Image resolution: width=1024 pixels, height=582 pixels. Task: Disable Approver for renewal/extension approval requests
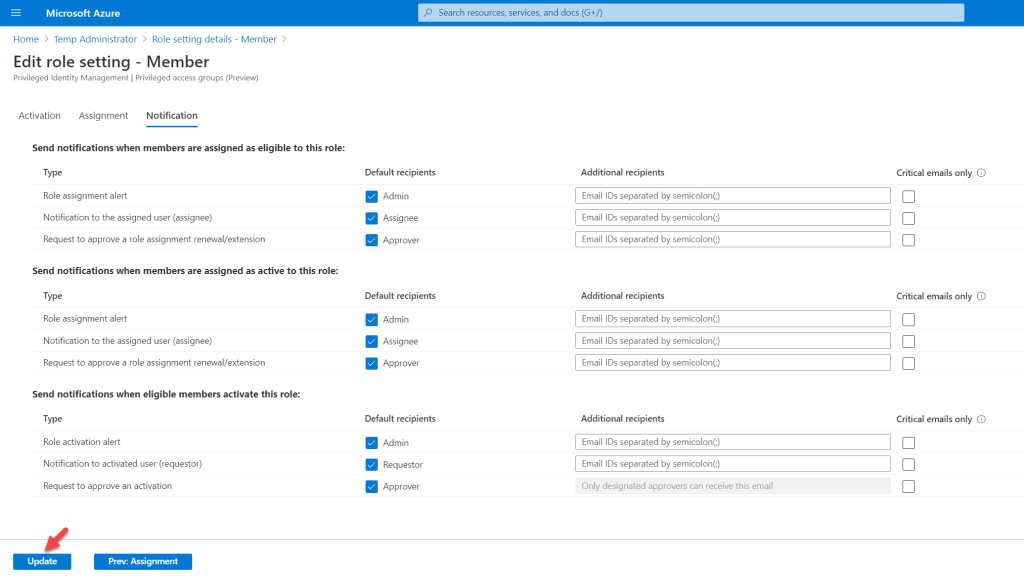pyautogui.click(x=370, y=239)
